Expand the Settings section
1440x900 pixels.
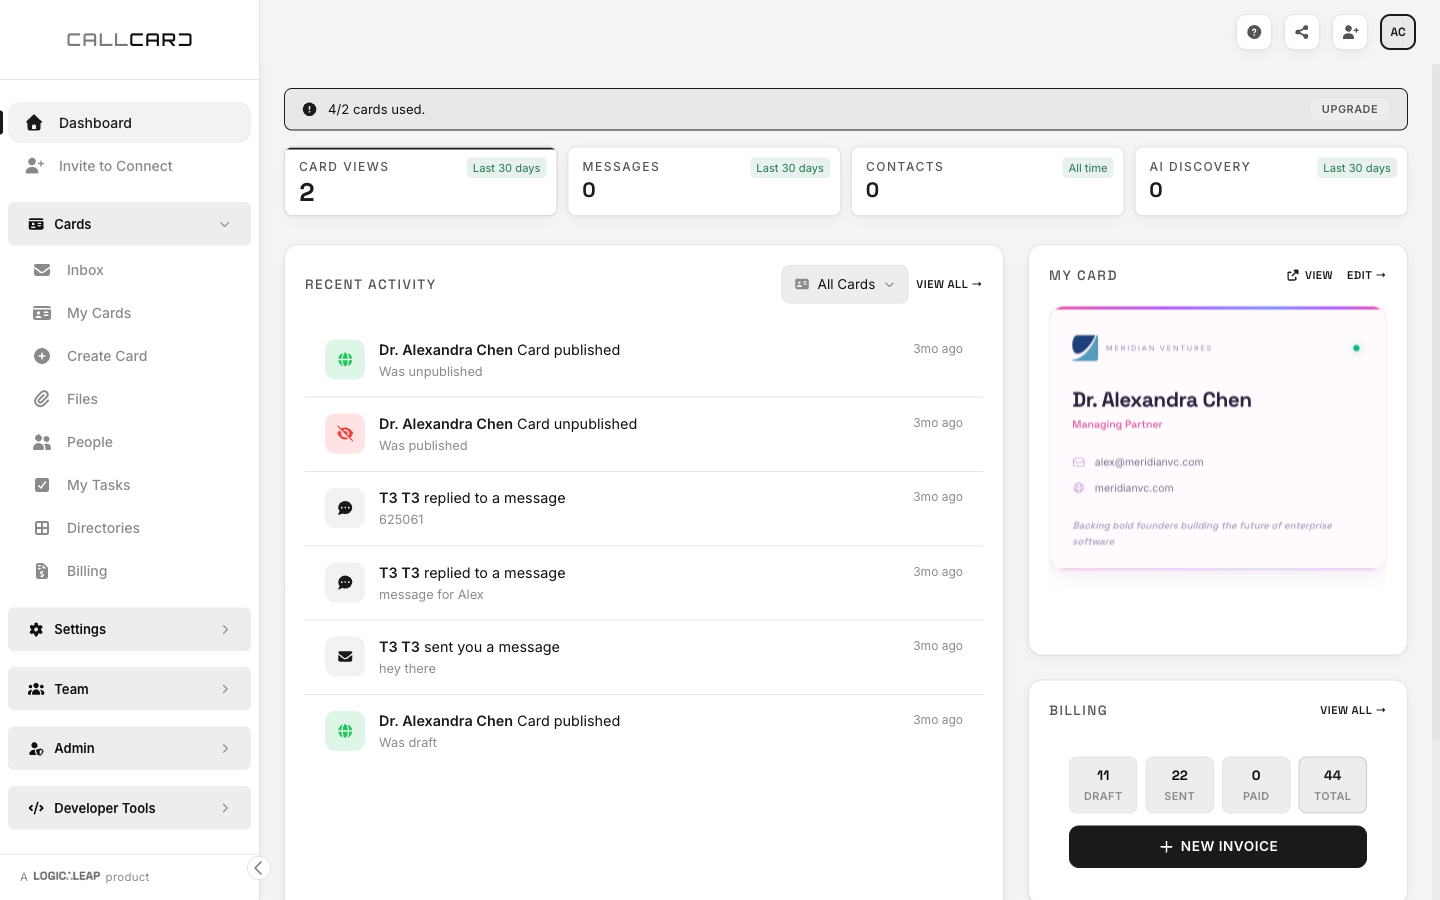tap(129, 629)
